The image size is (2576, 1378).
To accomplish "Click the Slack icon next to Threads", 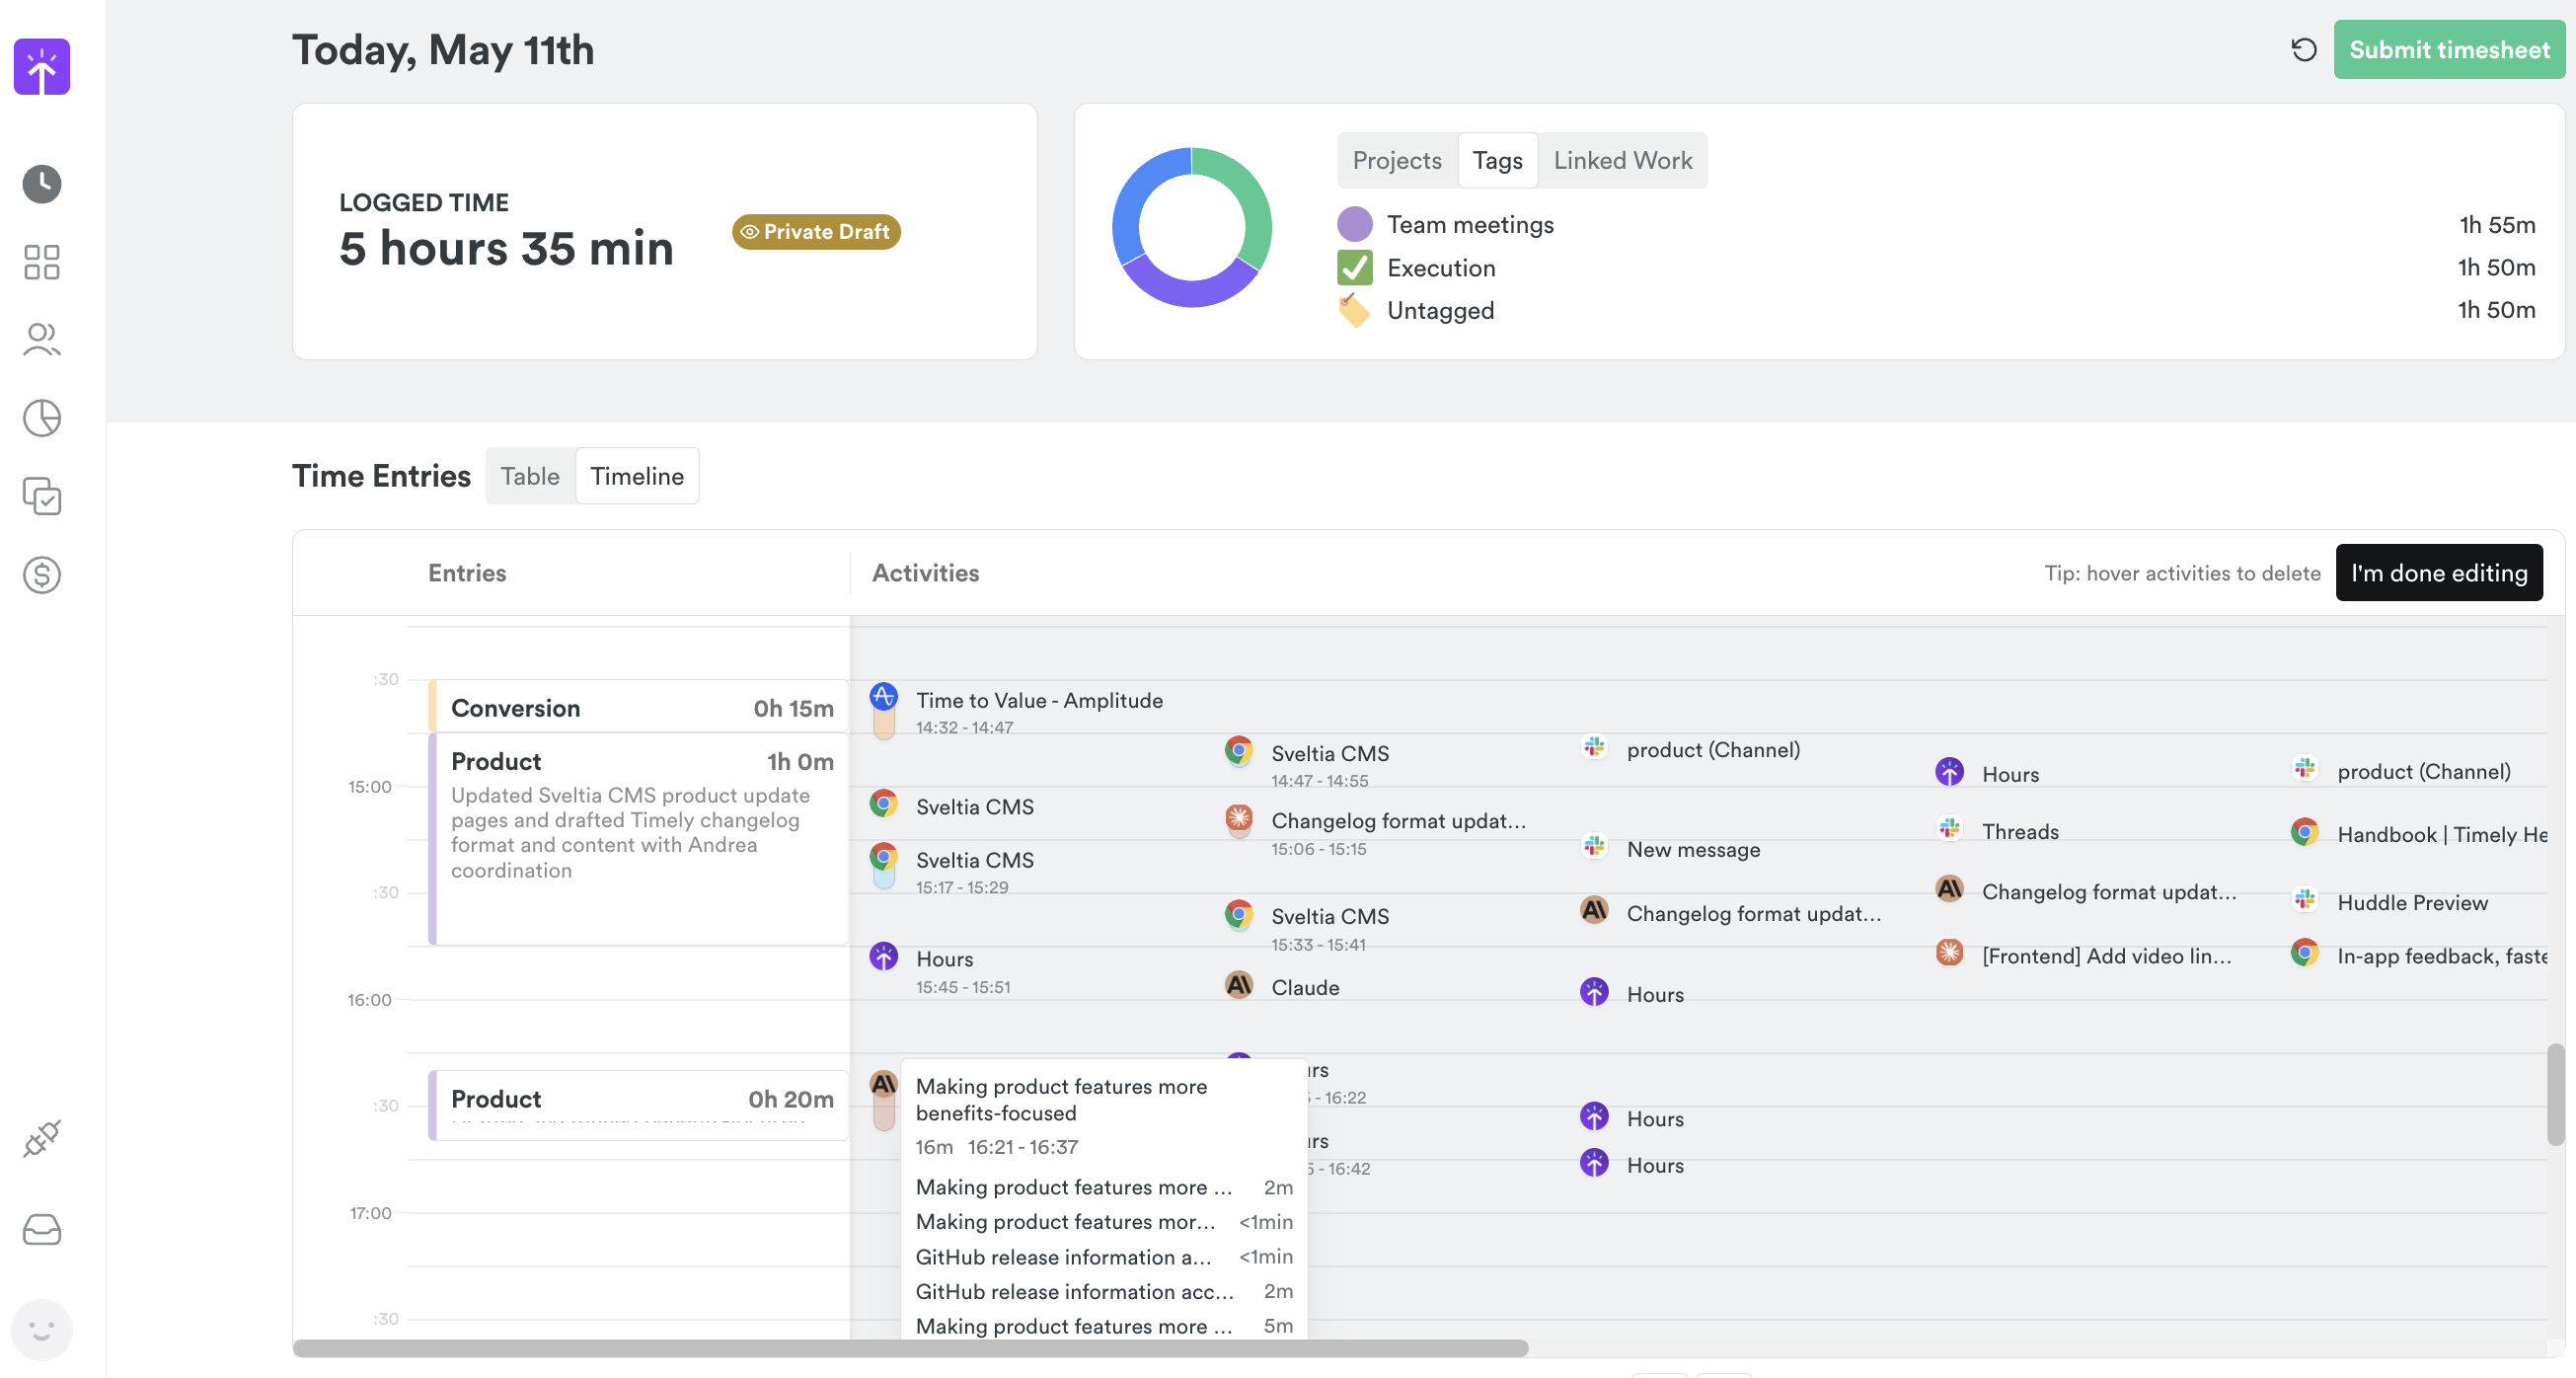I will tap(1949, 828).
